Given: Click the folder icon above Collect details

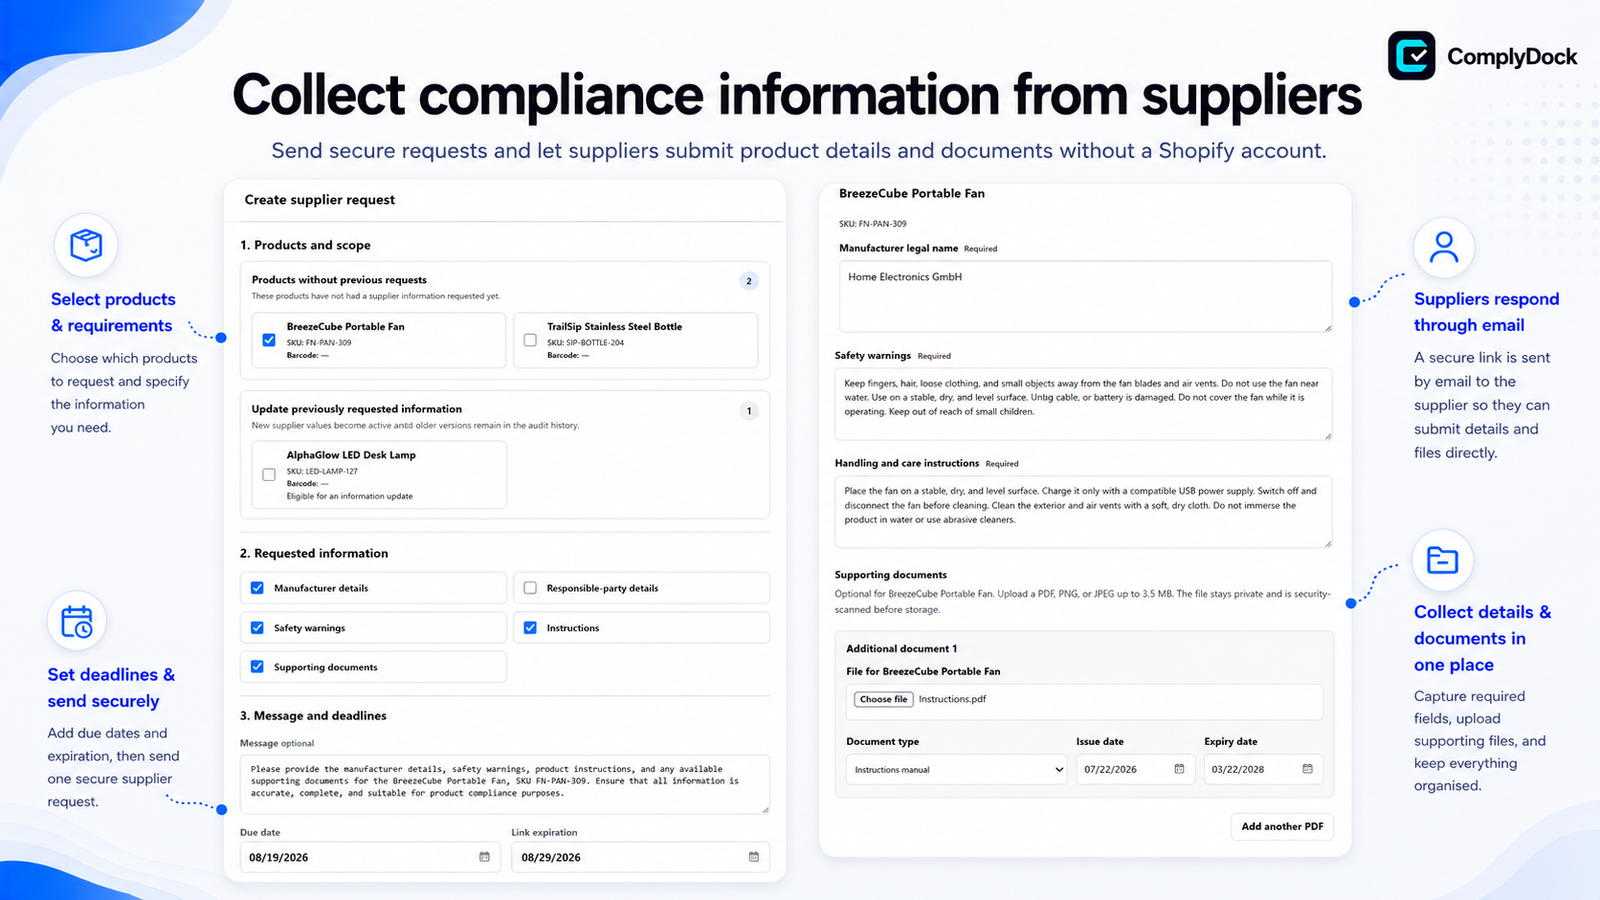Looking at the screenshot, I should pos(1442,560).
